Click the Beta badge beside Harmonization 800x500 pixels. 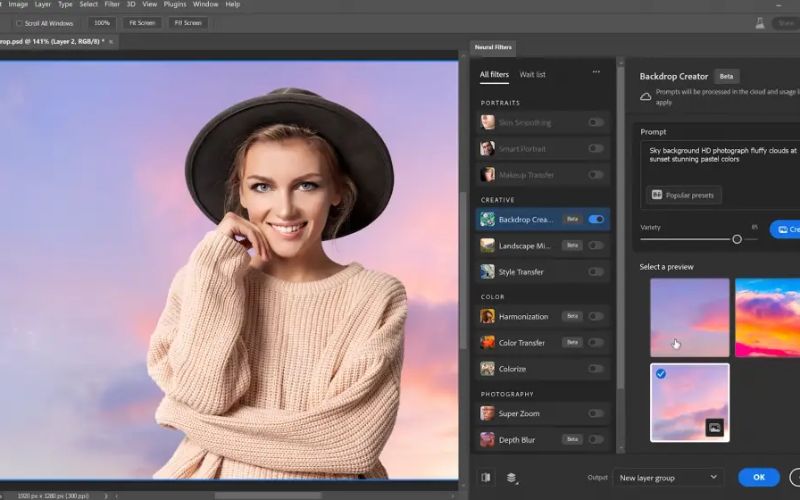tap(572, 316)
